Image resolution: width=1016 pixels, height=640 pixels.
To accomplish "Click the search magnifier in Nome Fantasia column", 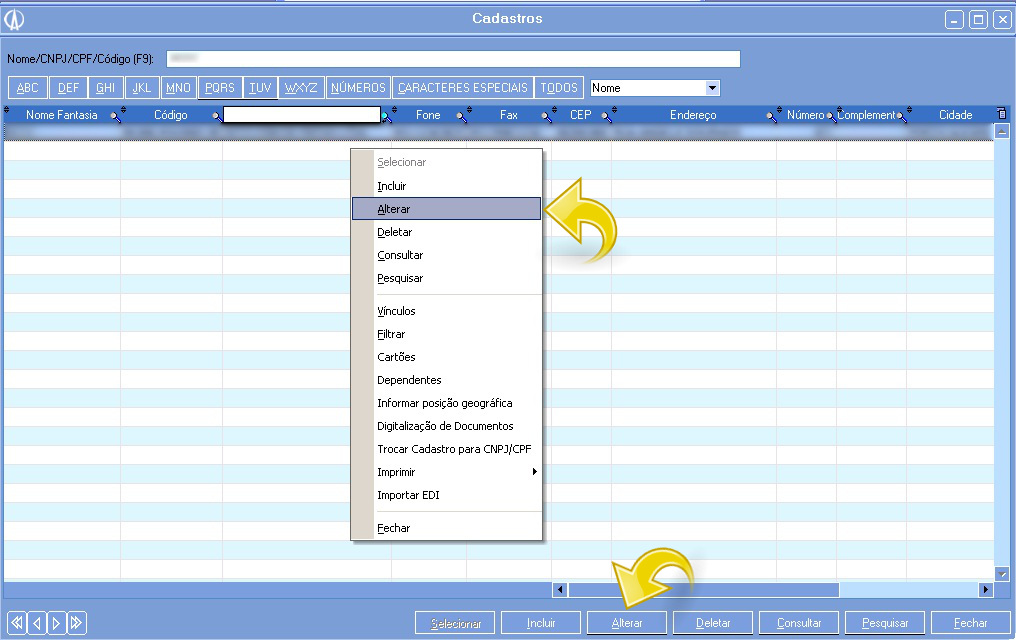I will point(116,116).
